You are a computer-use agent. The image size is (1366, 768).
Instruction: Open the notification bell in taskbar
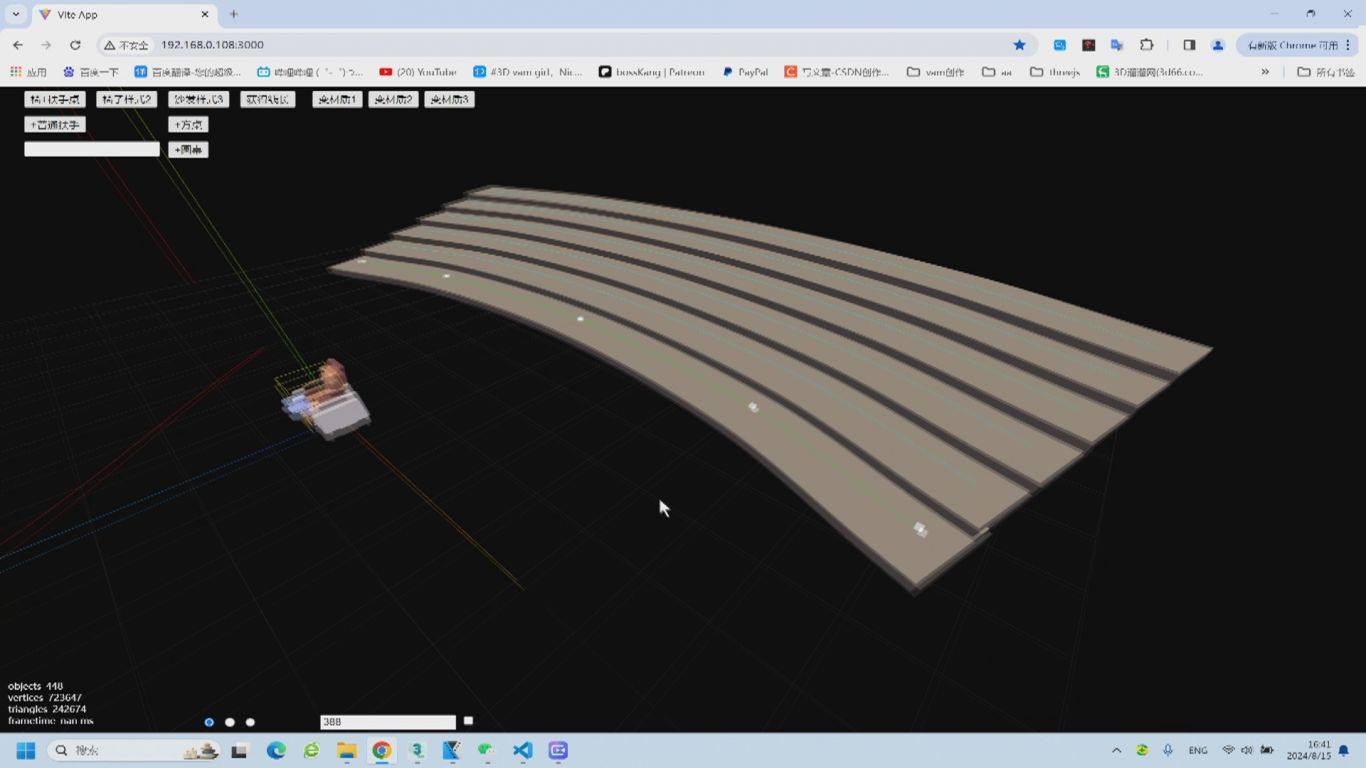1344,750
